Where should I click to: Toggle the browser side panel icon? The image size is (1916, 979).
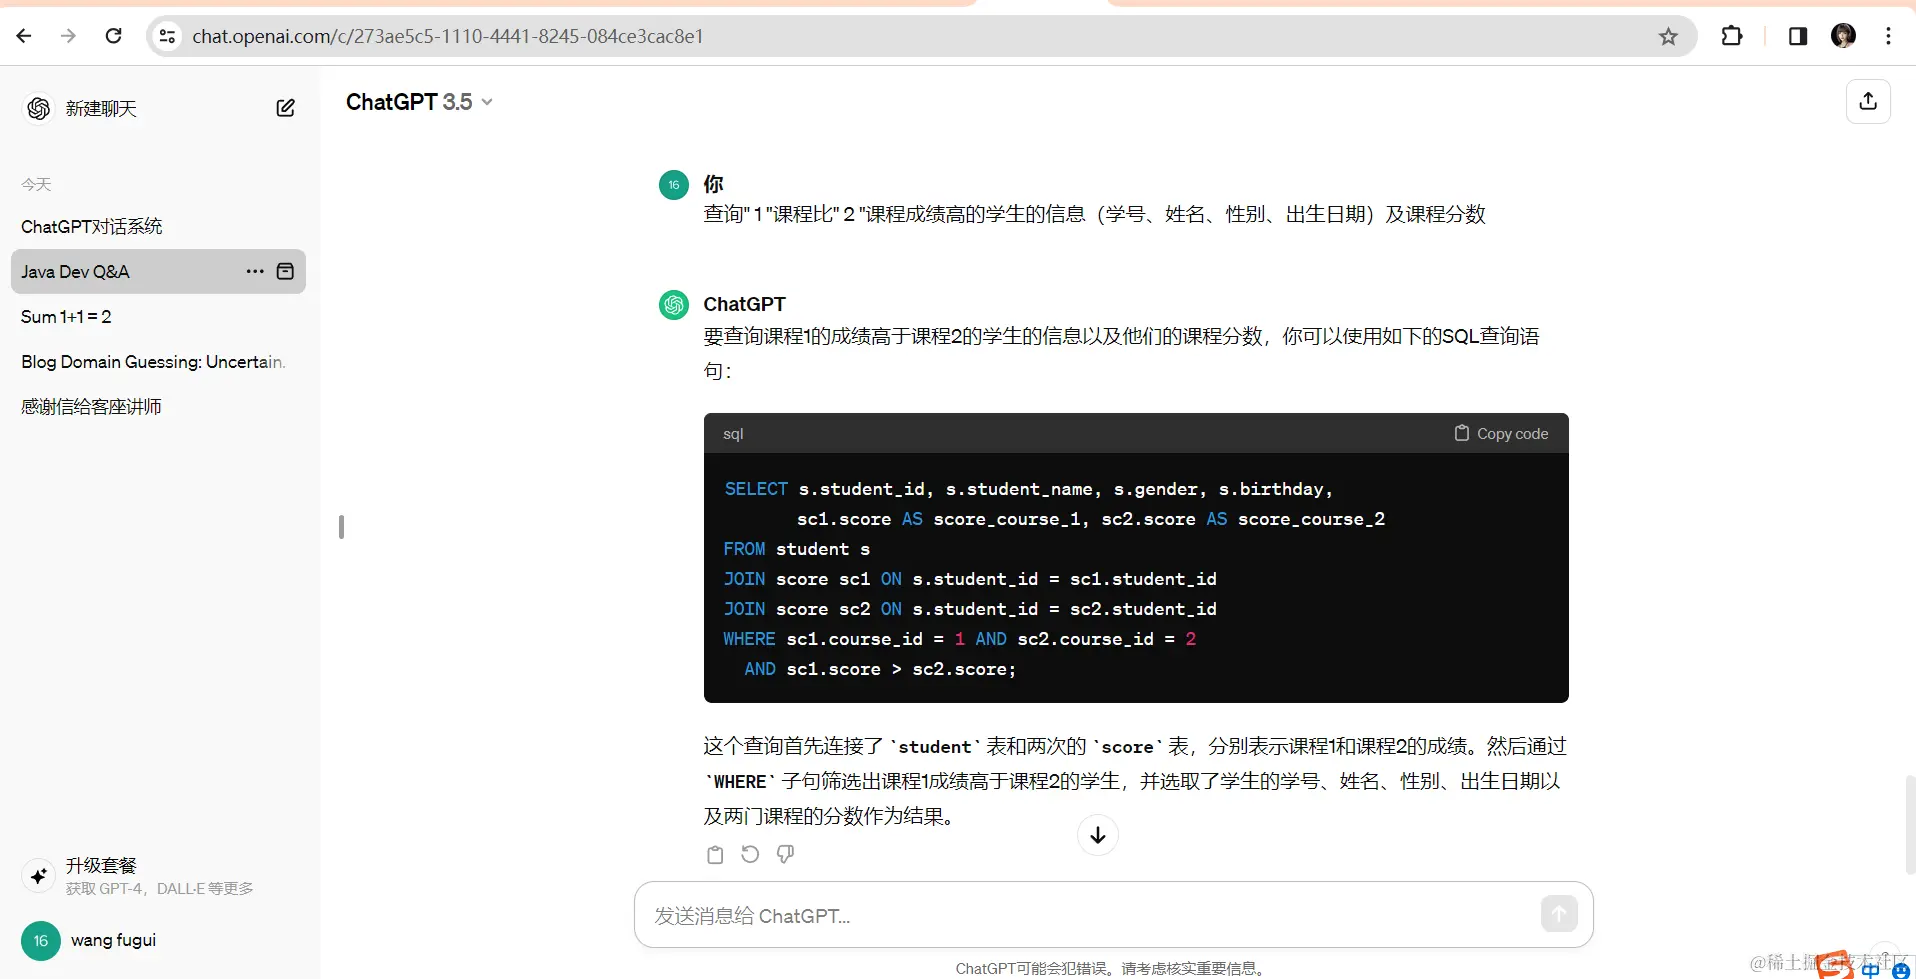[x=1797, y=36]
